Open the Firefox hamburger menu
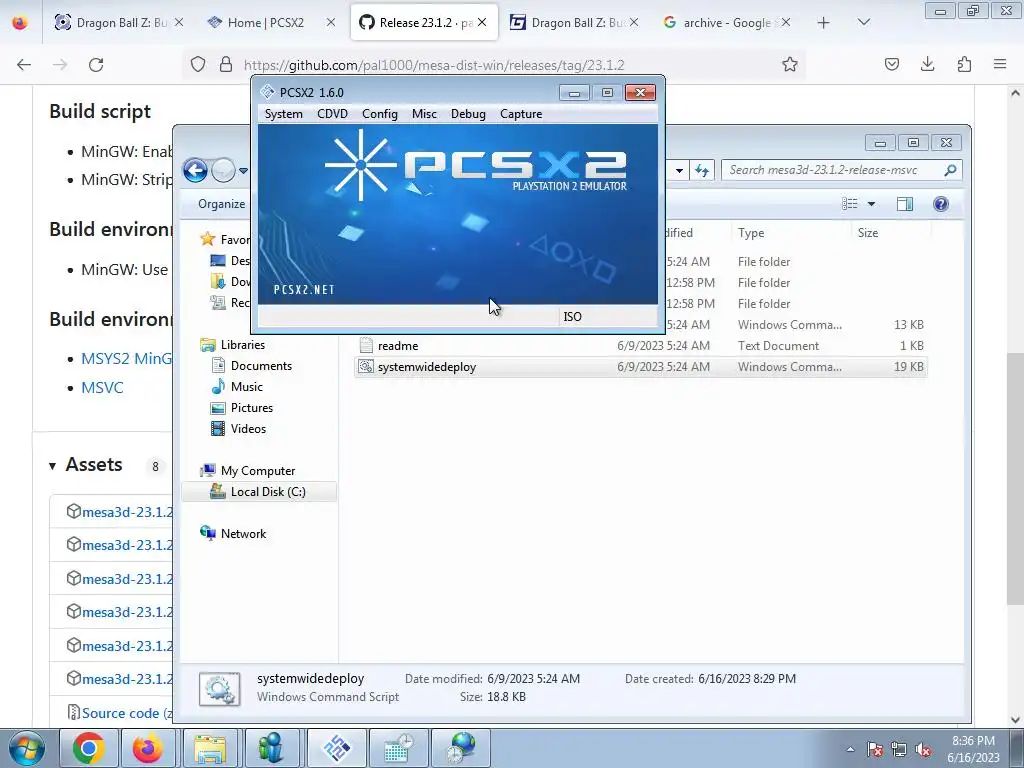 [x=1000, y=64]
